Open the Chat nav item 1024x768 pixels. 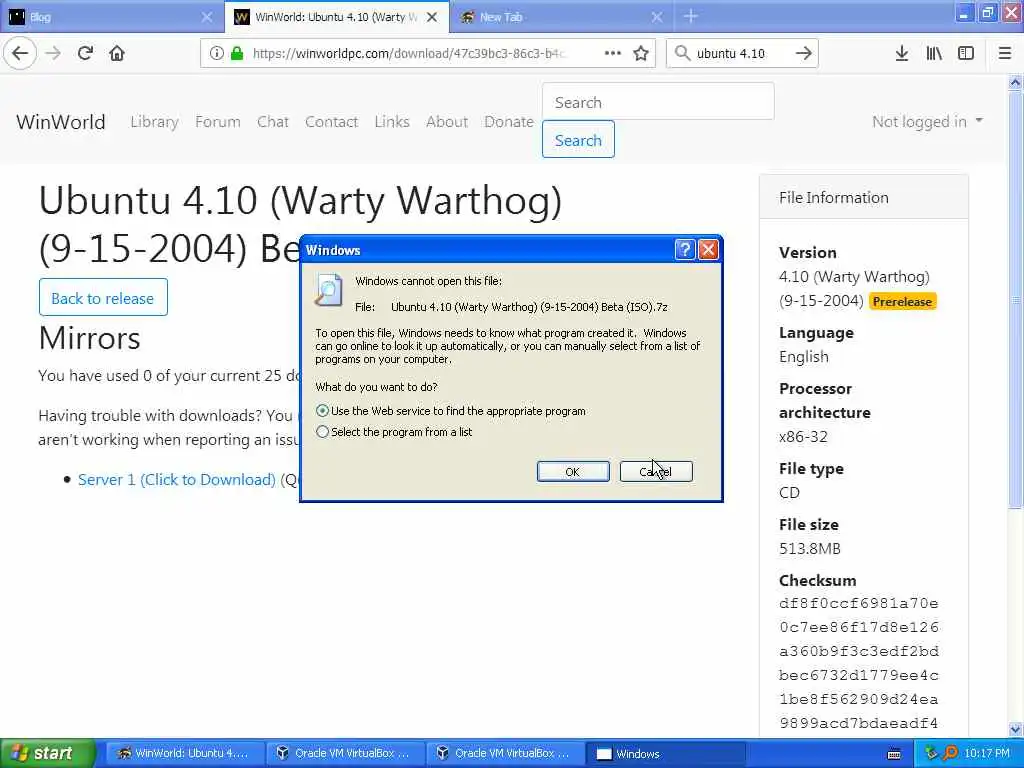click(272, 121)
